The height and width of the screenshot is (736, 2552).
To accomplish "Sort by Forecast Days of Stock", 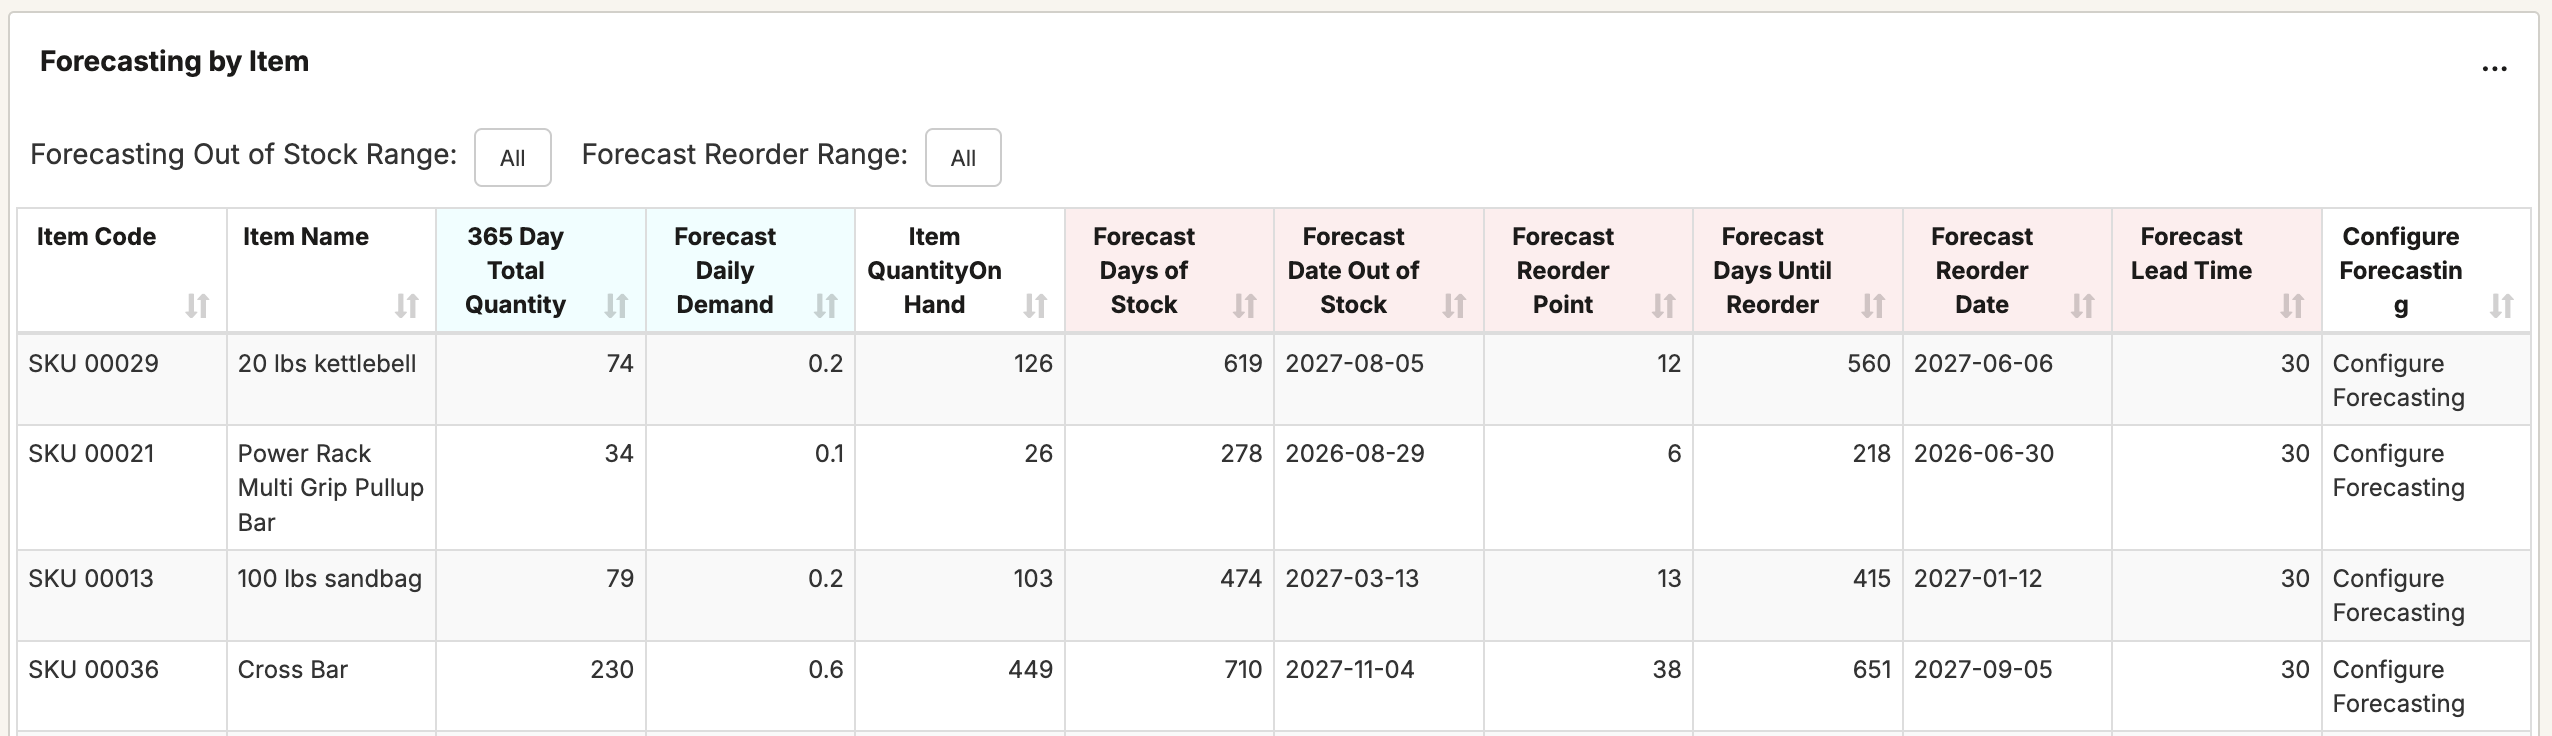I will tap(1244, 306).
